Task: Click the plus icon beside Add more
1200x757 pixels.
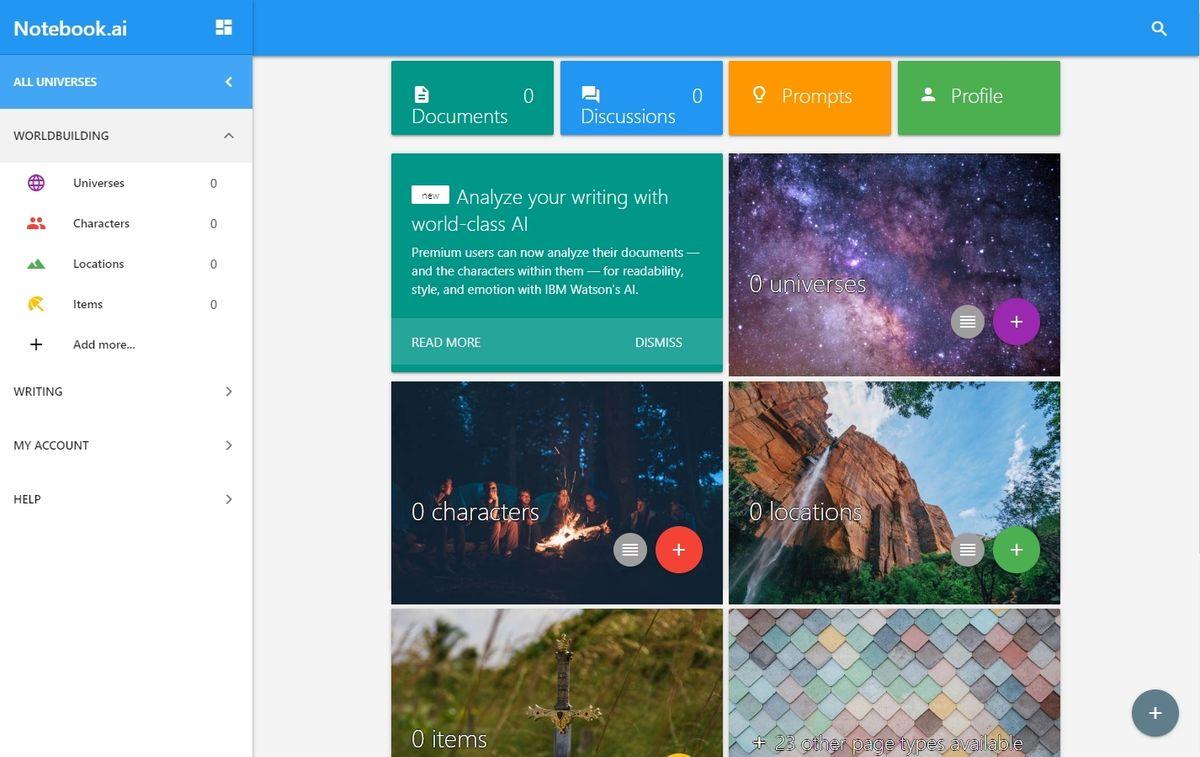Action: coord(36,344)
